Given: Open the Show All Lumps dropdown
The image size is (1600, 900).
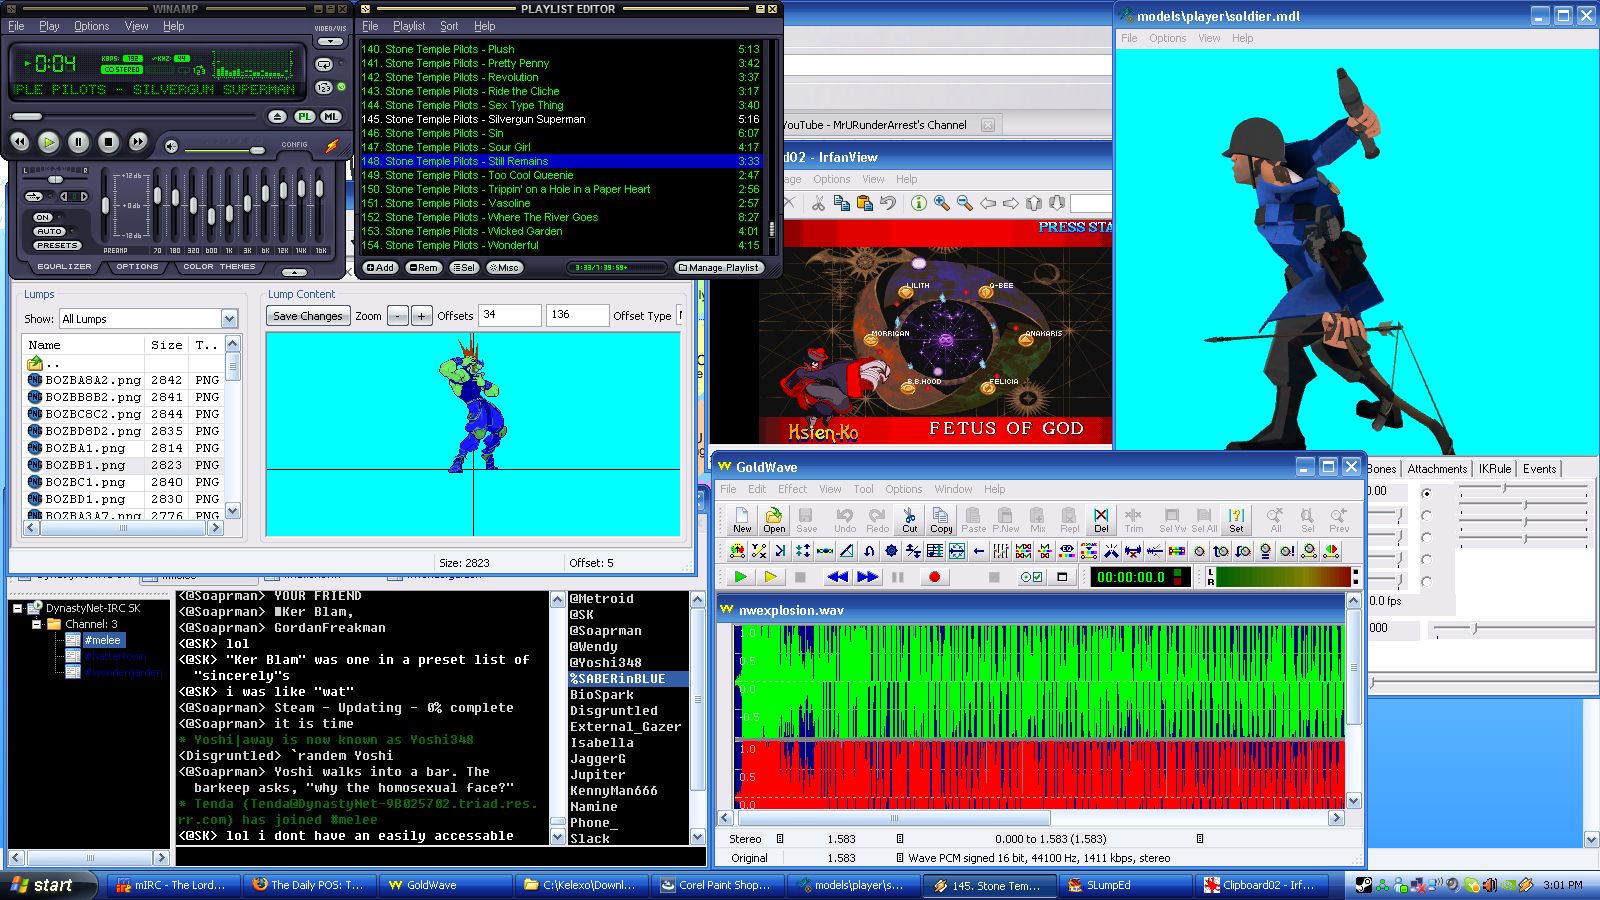Looking at the screenshot, I should pyautogui.click(x=229, y=319).
